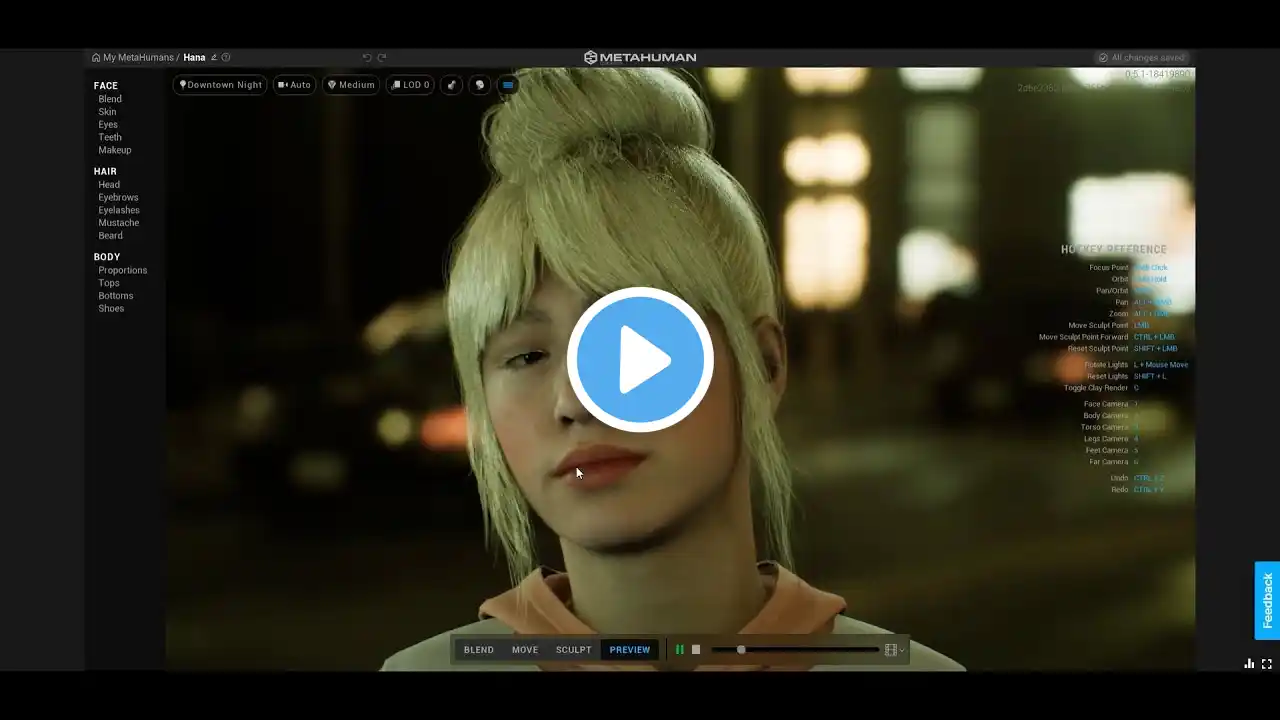The image size is (1280, 720).
Task: Open the Eyebrows section
Action: coord(118,198)
